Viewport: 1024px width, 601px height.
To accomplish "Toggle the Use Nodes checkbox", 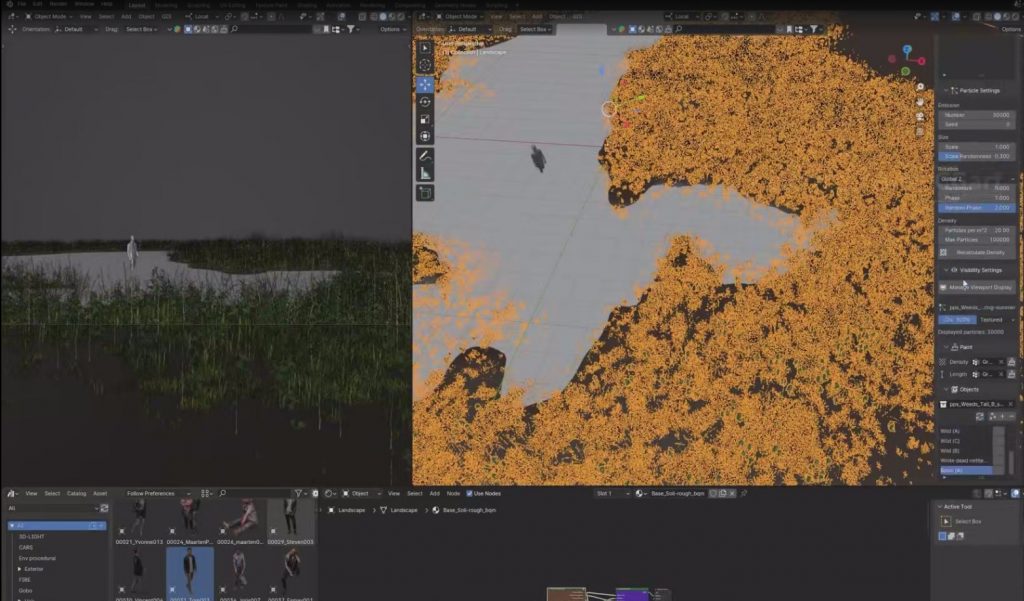I will pos(469,494).
